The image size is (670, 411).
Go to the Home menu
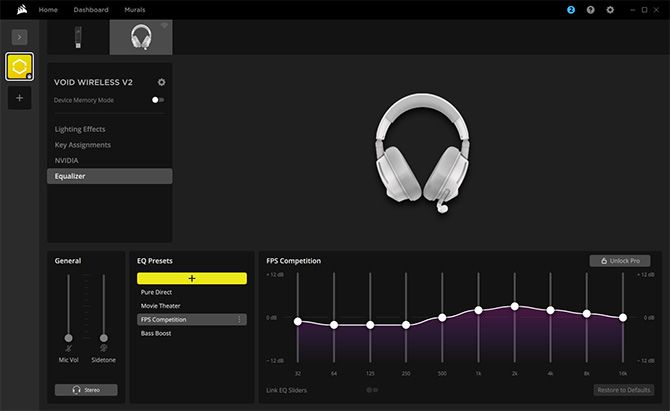pos(48,10)
